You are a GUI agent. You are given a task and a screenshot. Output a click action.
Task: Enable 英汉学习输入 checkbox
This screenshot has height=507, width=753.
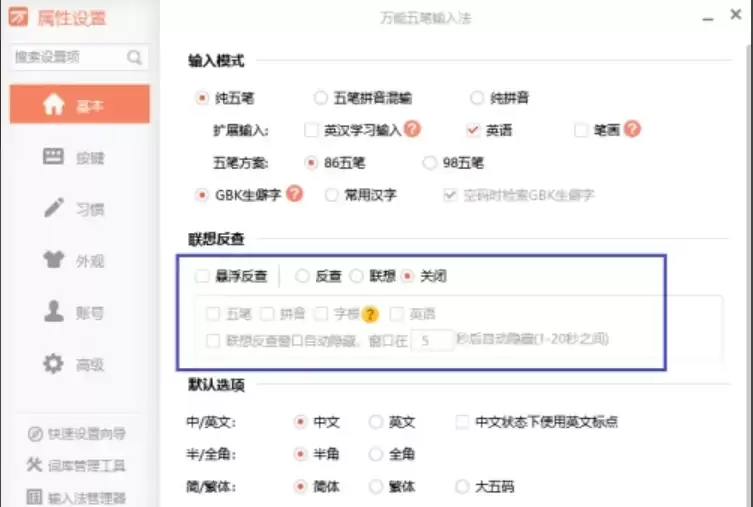[311, 130]
